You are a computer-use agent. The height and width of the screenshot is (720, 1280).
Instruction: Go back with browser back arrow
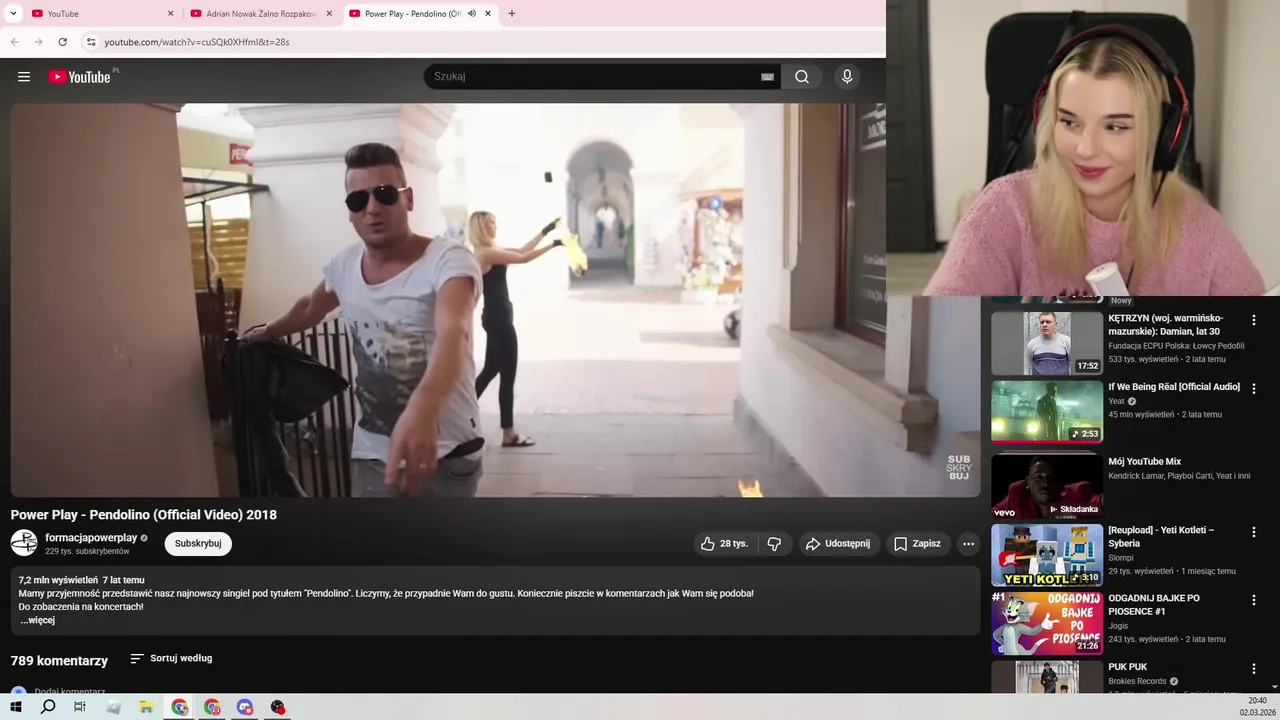point(15,42)
